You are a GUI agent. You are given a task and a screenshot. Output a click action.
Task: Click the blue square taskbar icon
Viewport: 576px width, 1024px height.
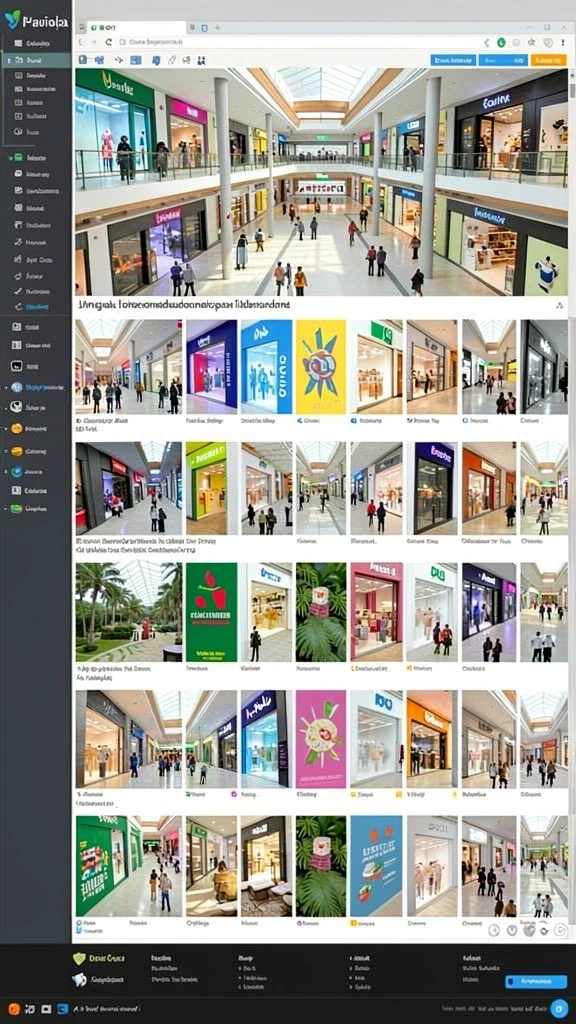(63, 1008)
